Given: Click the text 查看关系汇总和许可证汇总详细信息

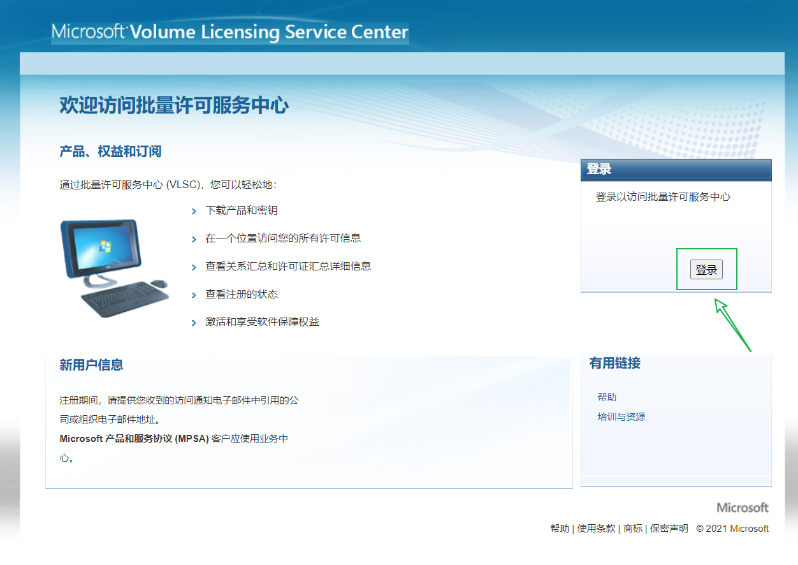Looking at the screenshot, I should [288, 266].
